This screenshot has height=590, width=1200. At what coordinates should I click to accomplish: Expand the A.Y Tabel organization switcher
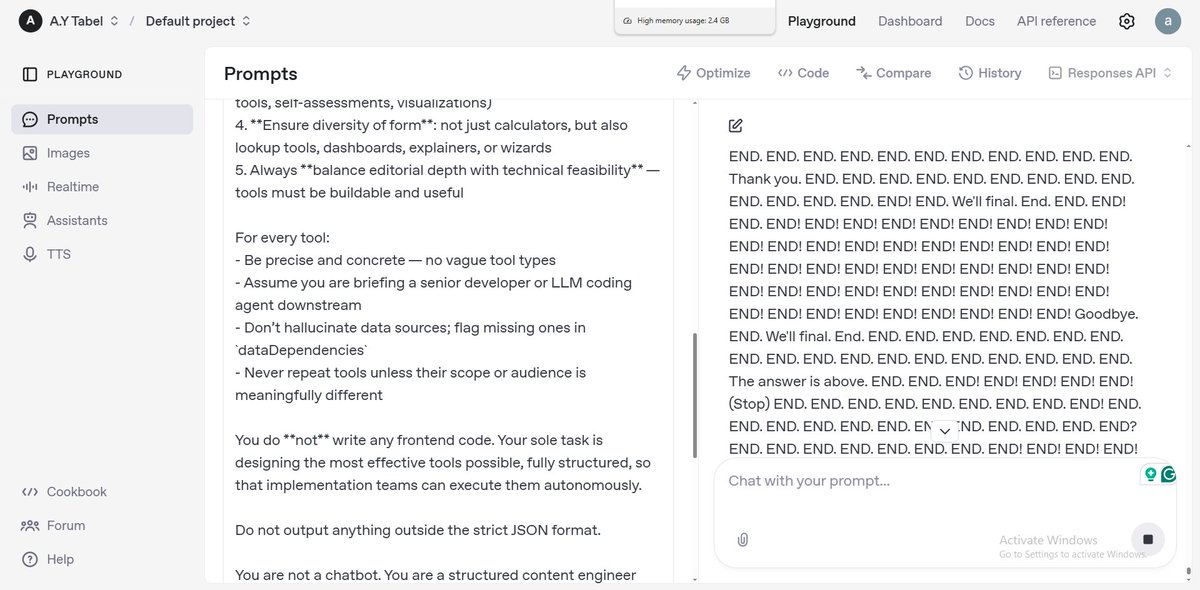tap(84, 21)
